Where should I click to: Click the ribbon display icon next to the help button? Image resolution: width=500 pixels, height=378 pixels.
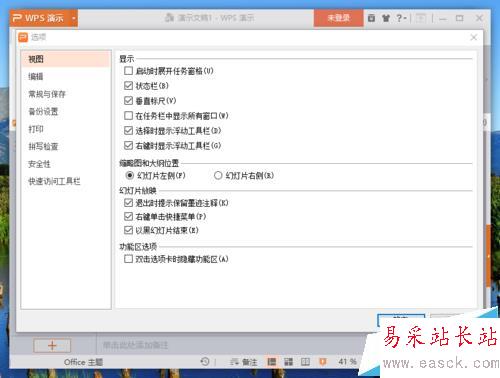[421, 18]
